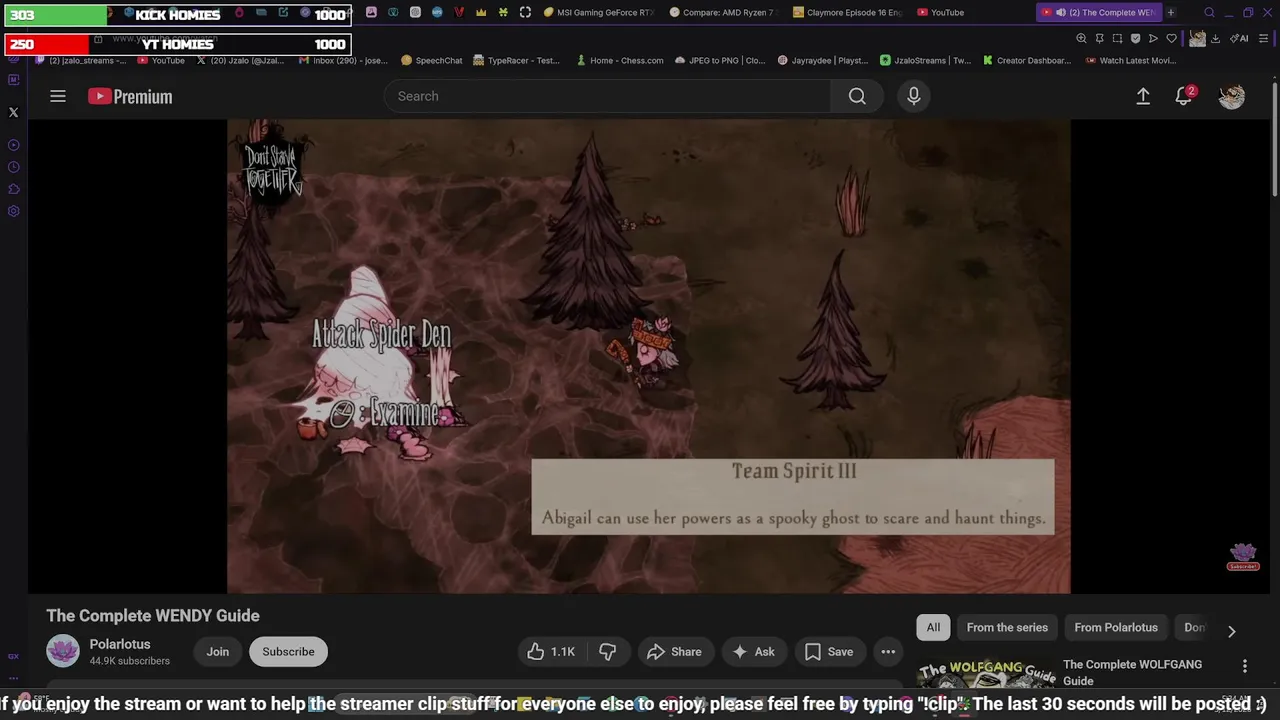Open a new browser tab plus
The height and width of the screenshot is (720, 1280).
coord(1171,12)
